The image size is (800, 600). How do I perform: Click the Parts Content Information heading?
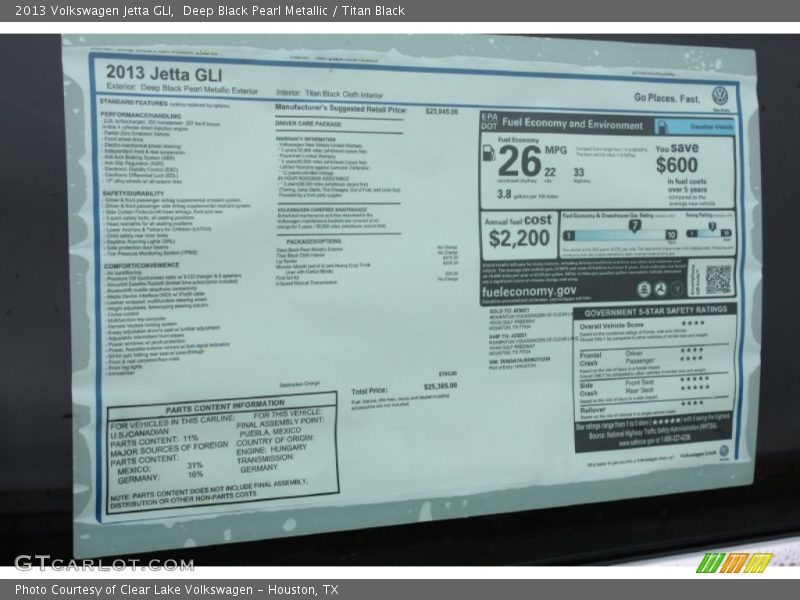(x=224, y=404)
